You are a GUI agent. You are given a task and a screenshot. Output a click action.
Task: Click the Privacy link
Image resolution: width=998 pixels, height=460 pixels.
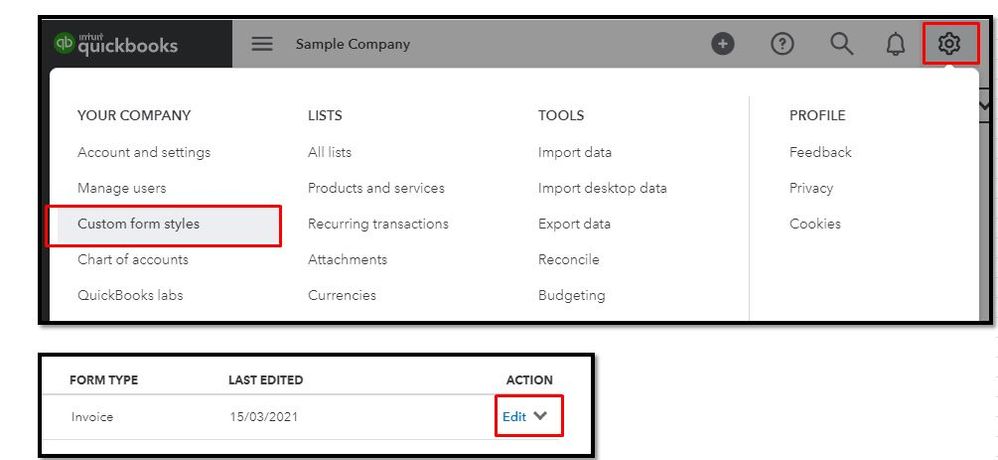[811, 188]
